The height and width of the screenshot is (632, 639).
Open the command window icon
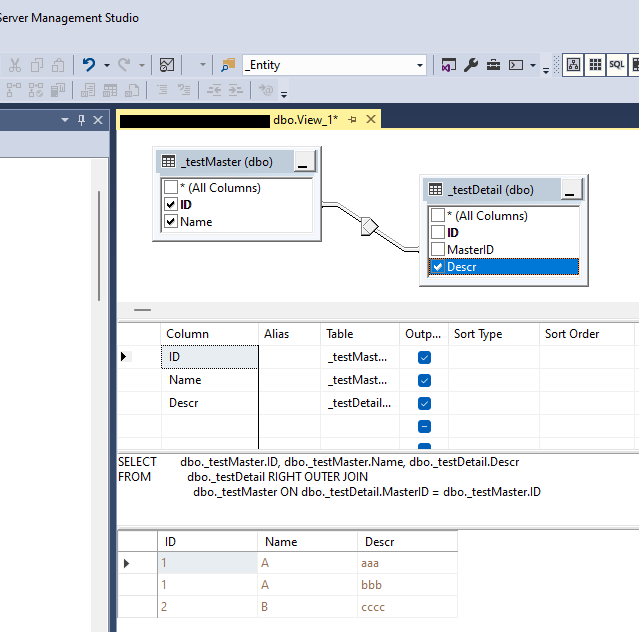tap(516, 65)
